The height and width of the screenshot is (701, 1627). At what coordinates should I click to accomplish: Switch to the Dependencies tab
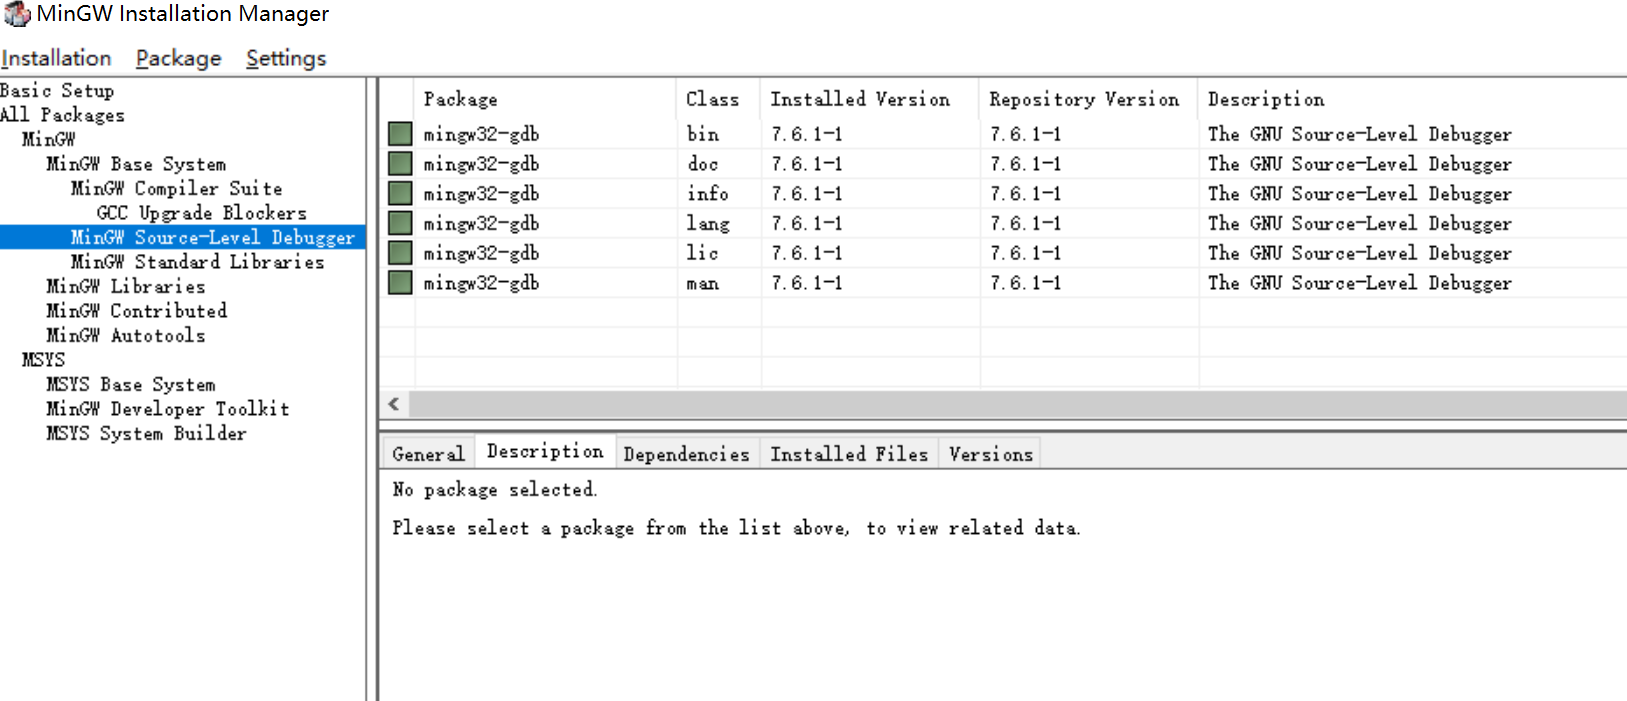coord(686,452)
